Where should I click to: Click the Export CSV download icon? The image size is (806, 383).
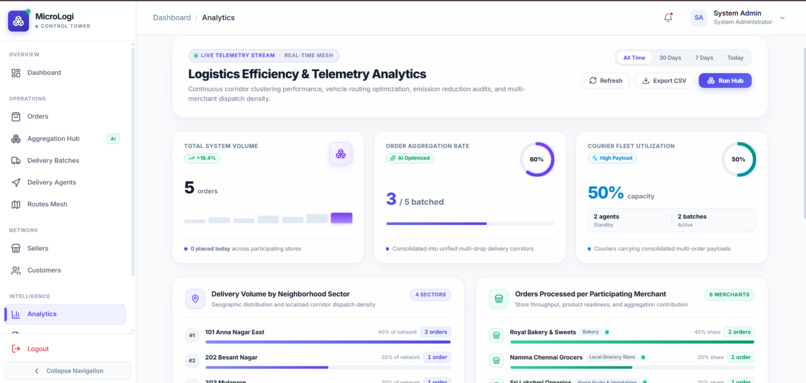(646, 81)
